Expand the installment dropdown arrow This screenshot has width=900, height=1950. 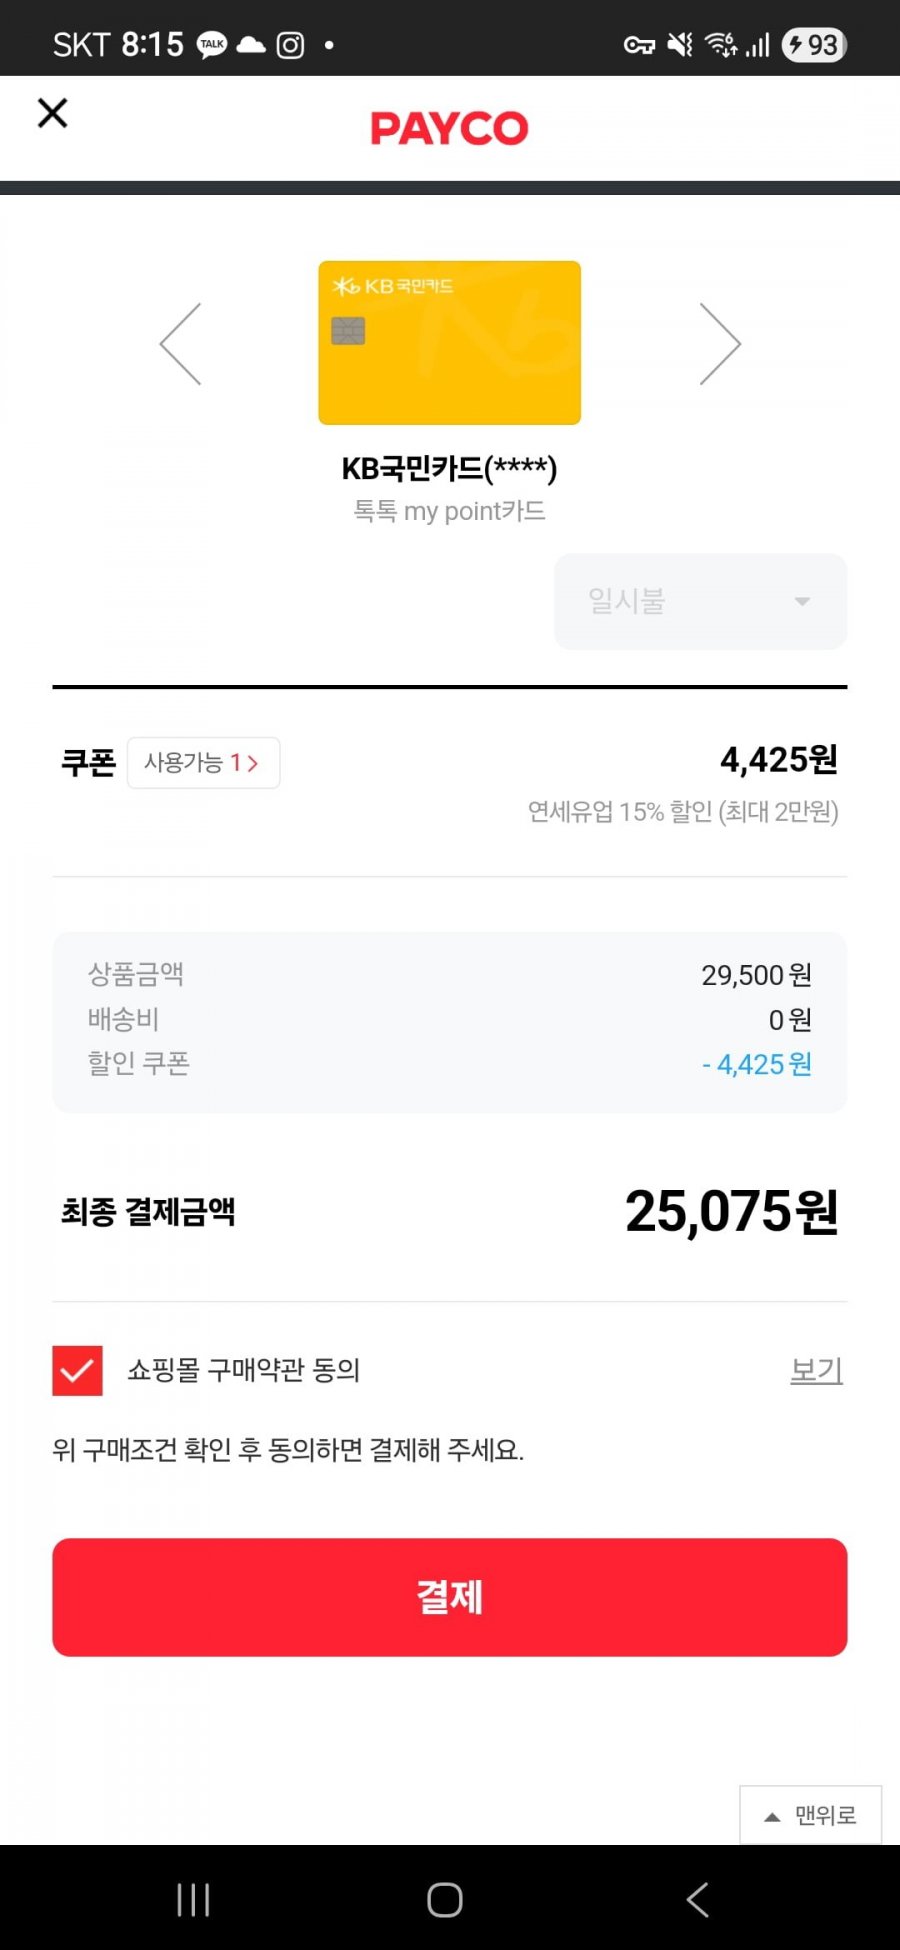(x=802, y=601)
